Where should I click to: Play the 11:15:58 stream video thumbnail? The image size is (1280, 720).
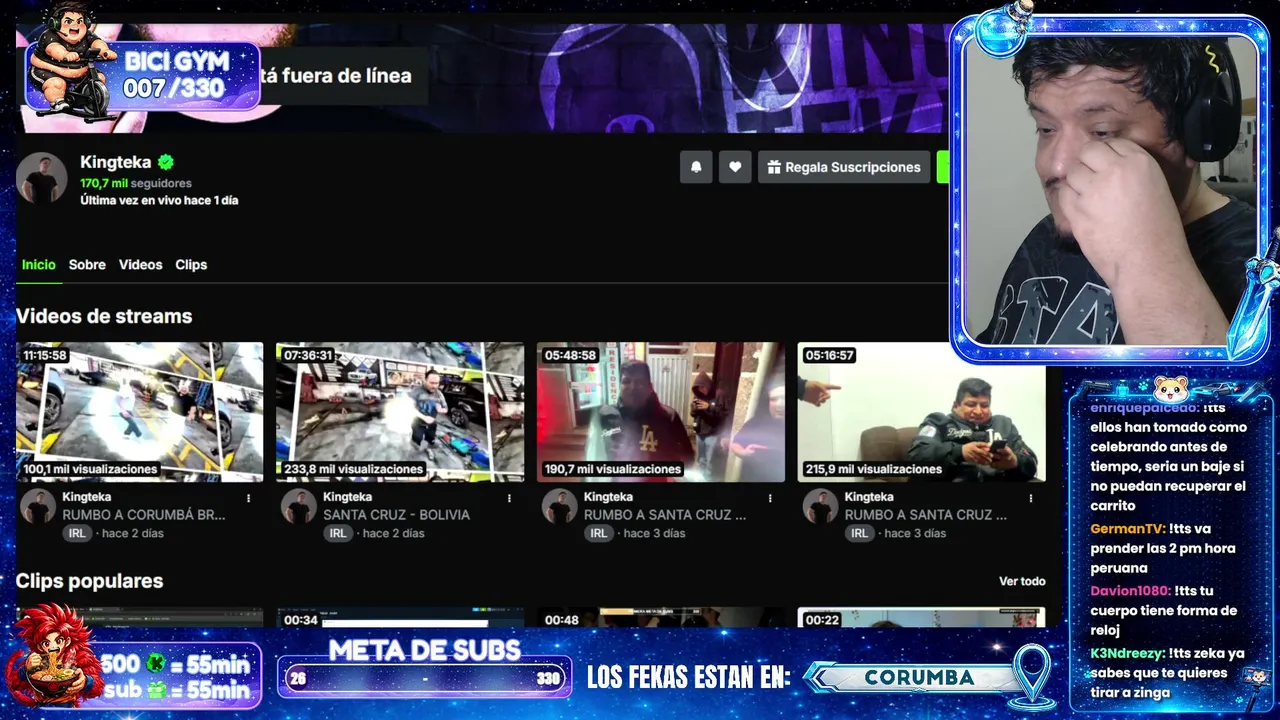coord(140,412)
